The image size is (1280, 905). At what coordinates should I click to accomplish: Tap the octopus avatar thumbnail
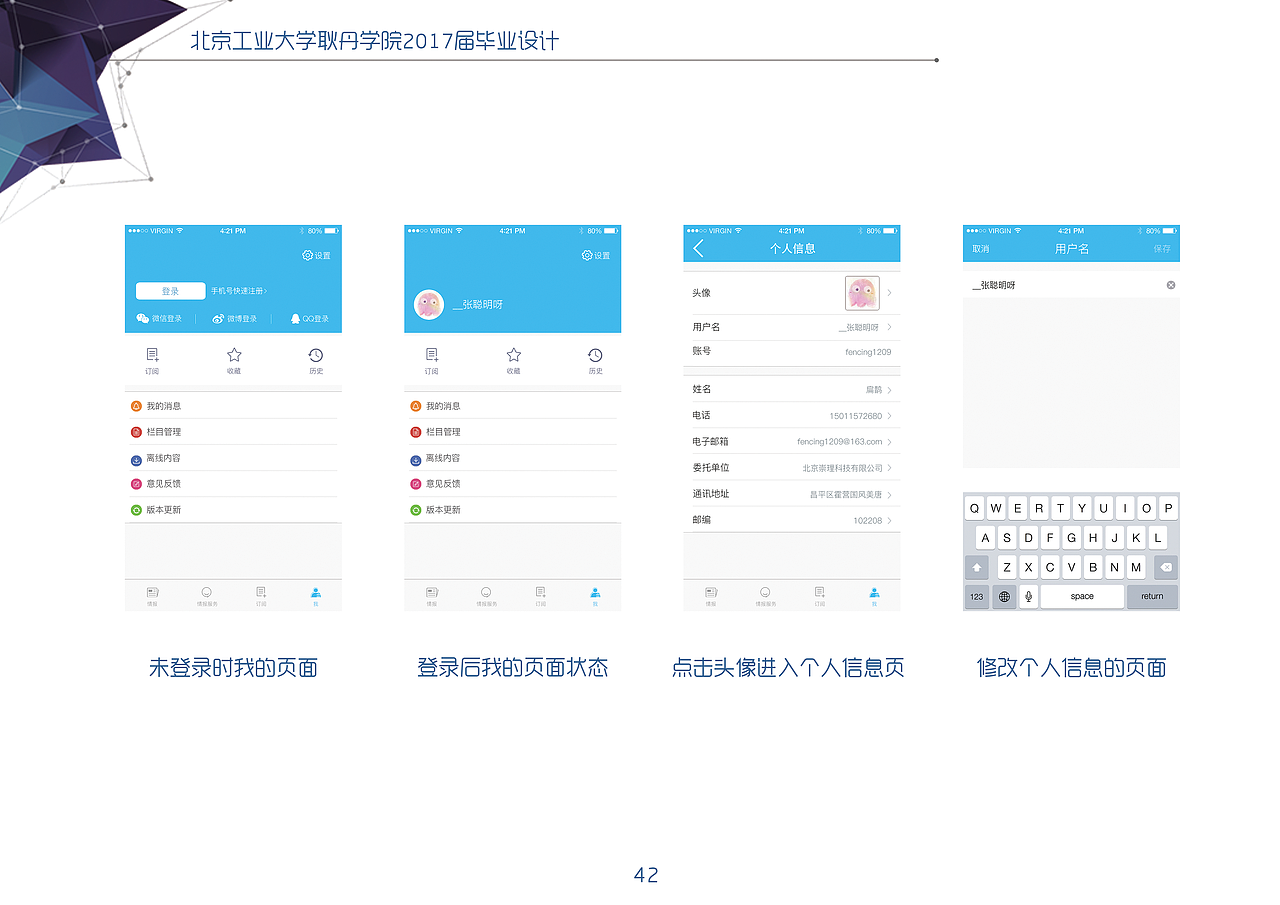tap(861, 293)
